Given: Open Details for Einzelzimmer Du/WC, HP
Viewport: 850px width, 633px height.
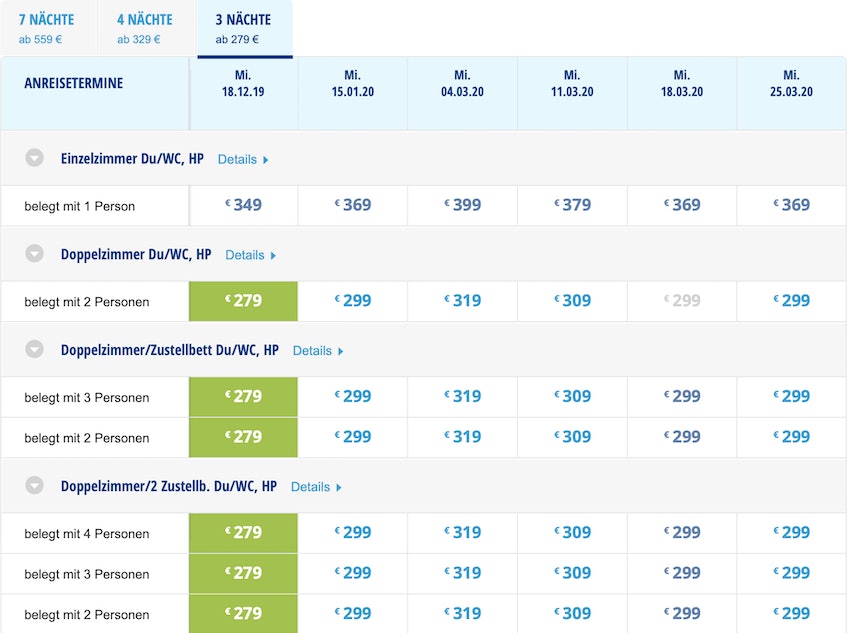Looking at the screenshot, I should [x=243, y=159].
